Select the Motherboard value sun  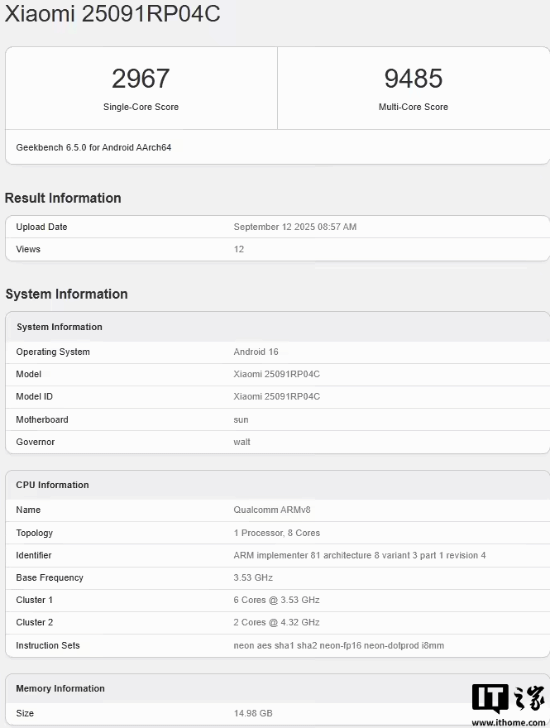click(241, 420)
